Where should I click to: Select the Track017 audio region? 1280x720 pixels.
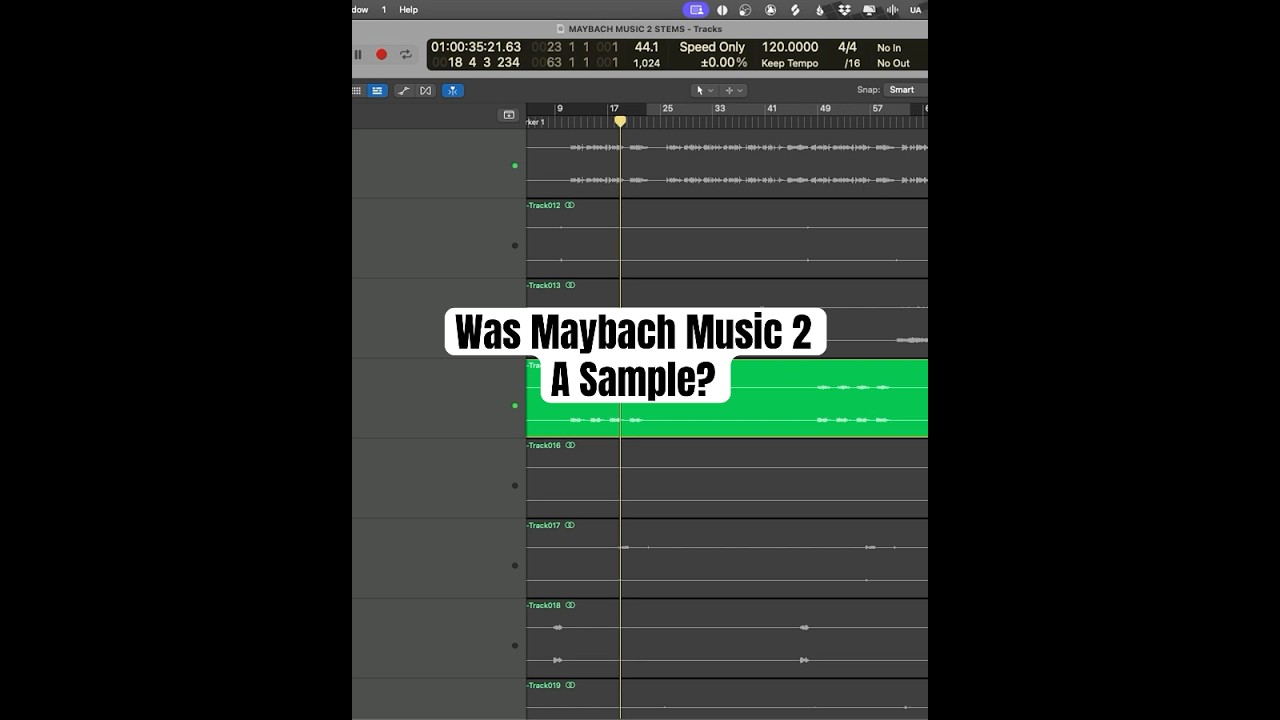pos(727,558)
